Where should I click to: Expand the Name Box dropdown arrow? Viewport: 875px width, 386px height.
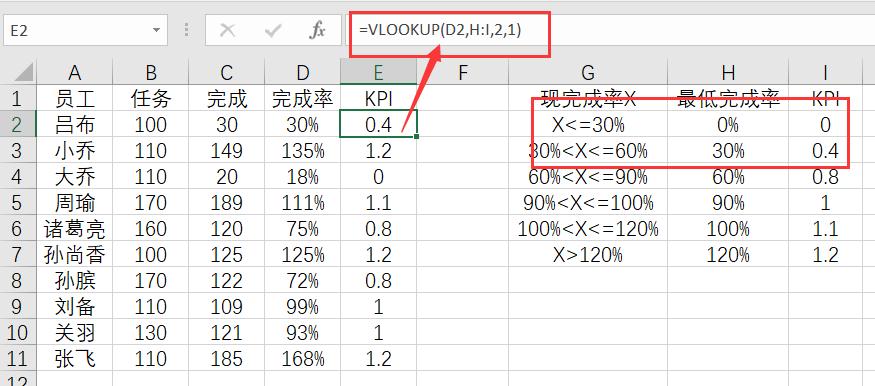tap(156, 30)
